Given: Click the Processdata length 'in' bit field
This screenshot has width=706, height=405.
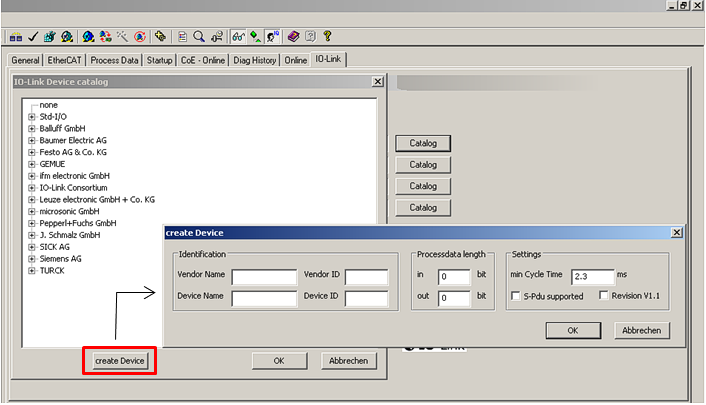Looking at the screenshot, I should 454,277.
